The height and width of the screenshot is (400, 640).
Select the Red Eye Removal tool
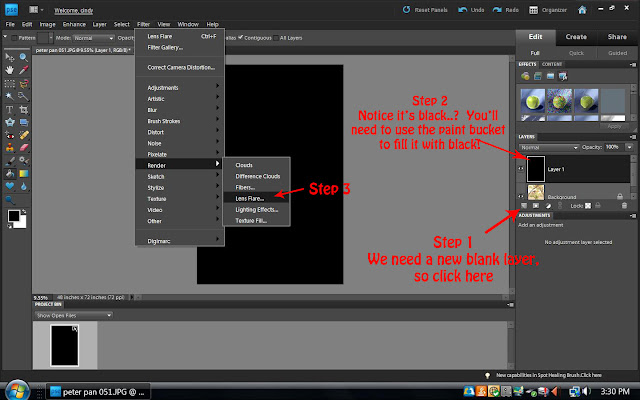pos(9,135)
